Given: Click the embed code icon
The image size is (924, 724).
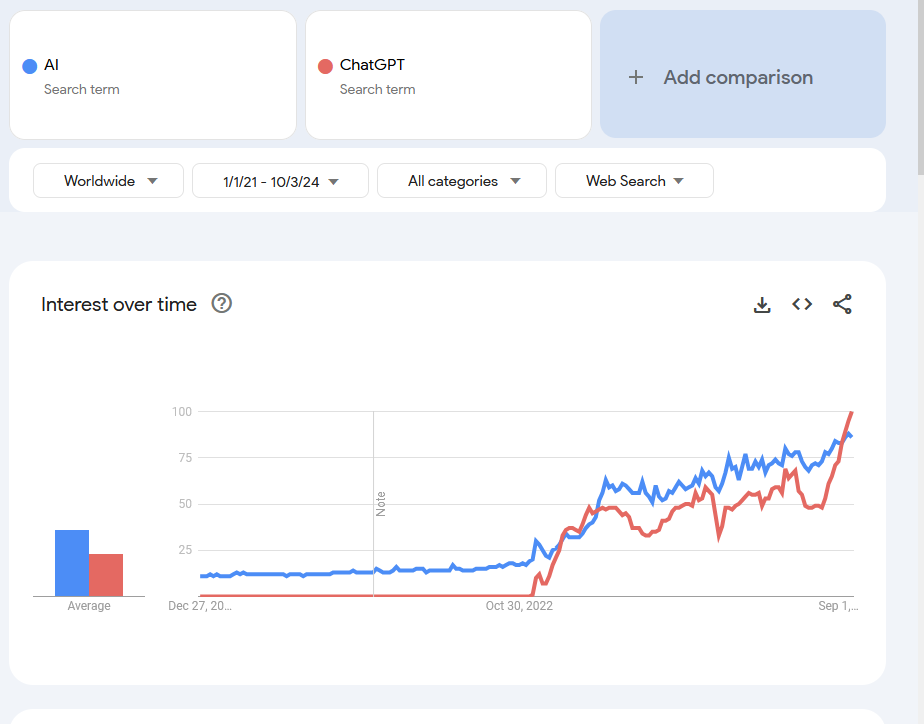Looking at the screenshot, I should [802, 305].
